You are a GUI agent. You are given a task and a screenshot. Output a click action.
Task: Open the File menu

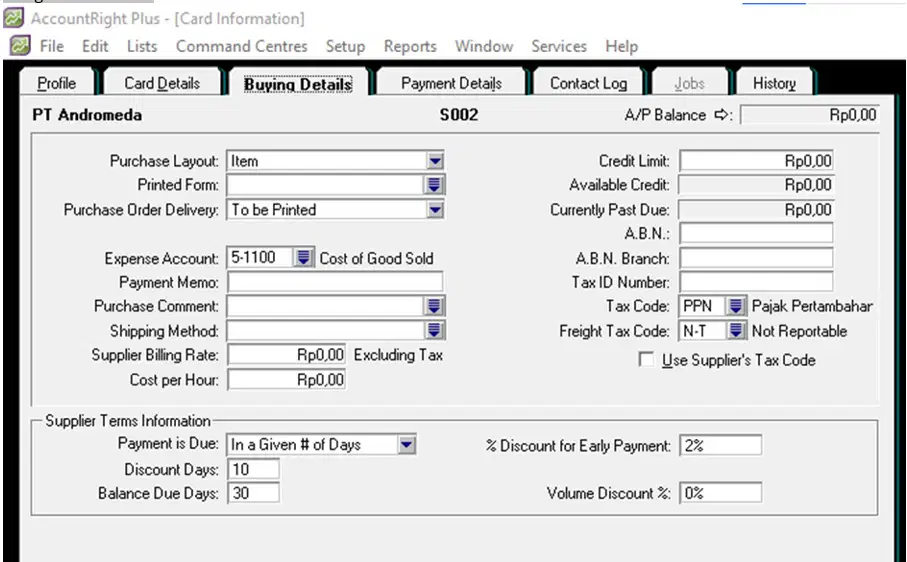pos(51,46)
